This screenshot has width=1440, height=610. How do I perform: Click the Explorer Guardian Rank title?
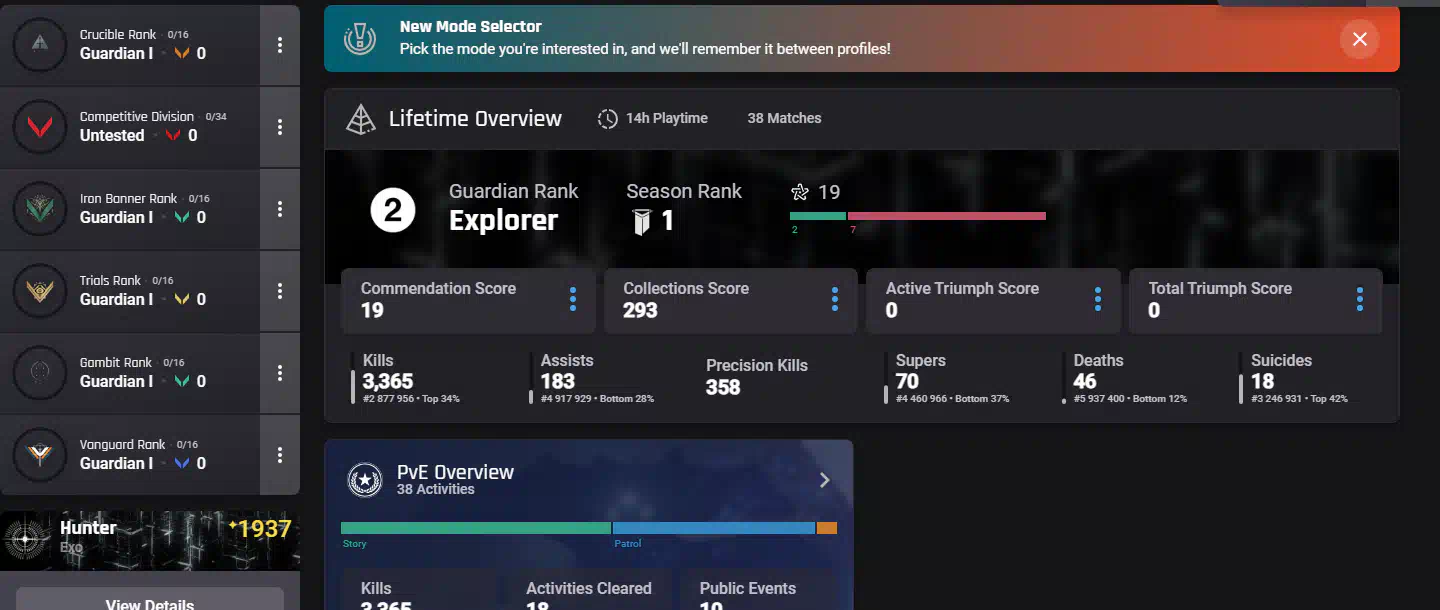pyautogui.click(x=503, y=221)
